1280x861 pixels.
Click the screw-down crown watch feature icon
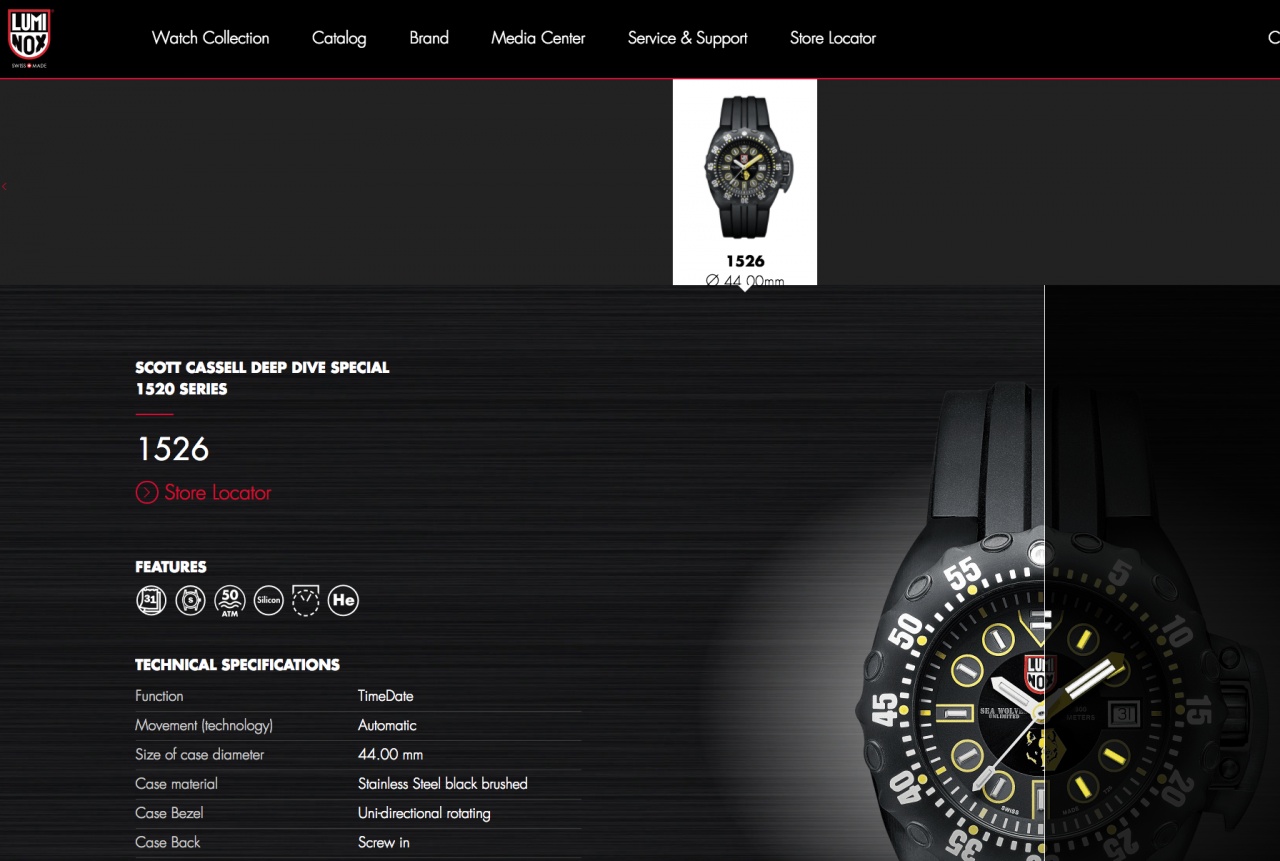190,600
